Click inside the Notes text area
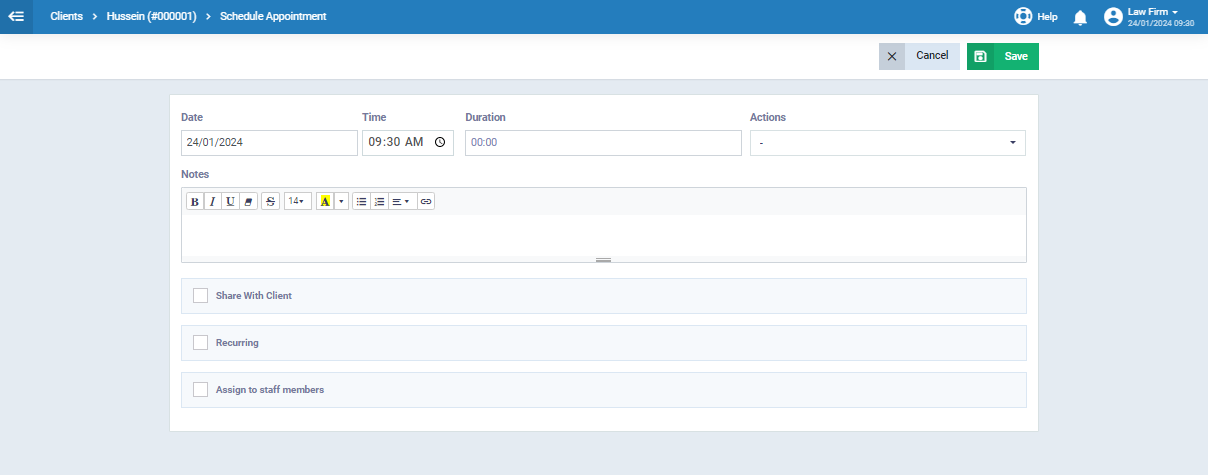This screenshot has width=1208, height=475. [x=603, y=235]
